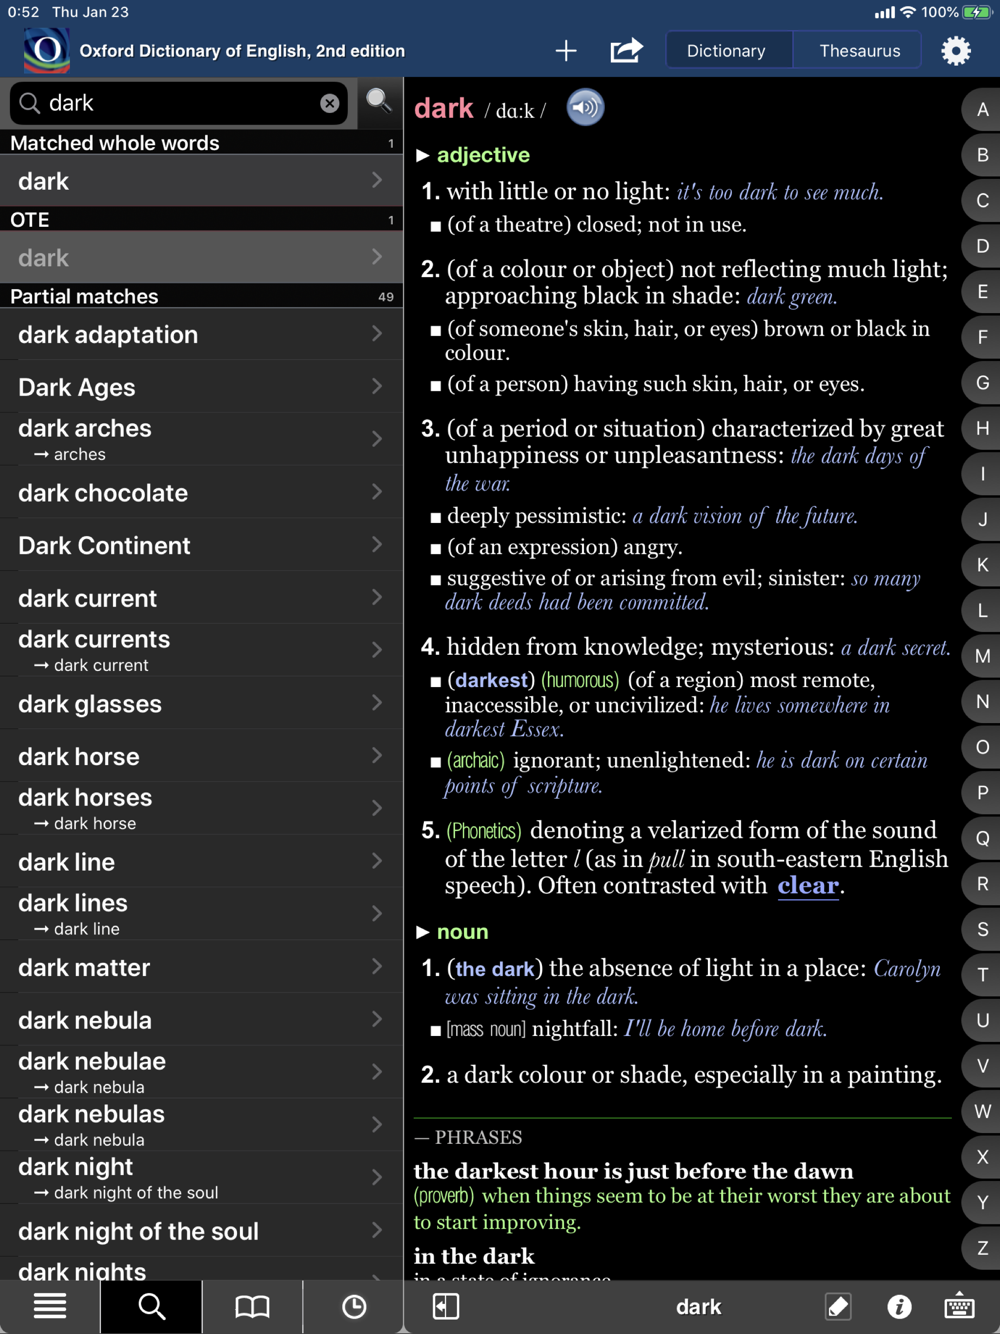This screenshot has width=1000, height=1334.
Task: Tap the Oxford Dictionary app logo
Action: coord(46,50)
